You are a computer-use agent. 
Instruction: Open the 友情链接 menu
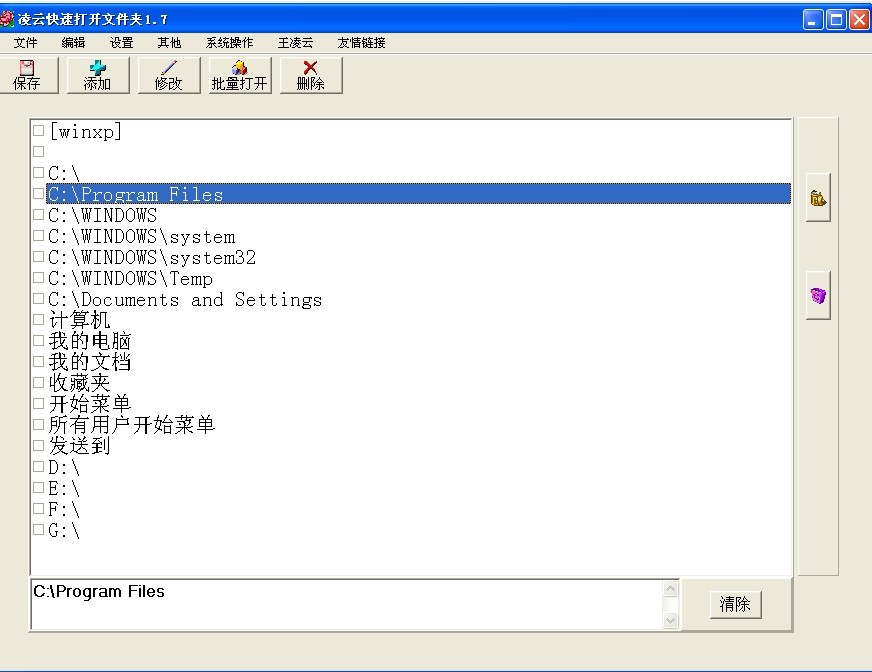[362, 42]
